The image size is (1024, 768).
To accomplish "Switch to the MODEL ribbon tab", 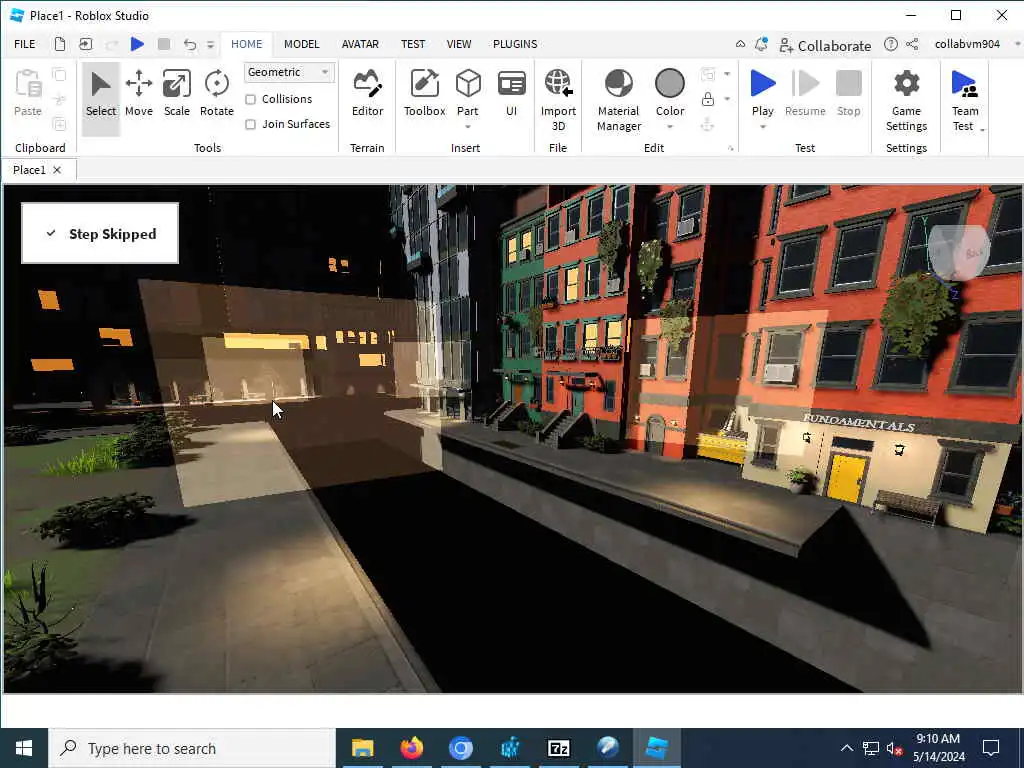I will click(301, 44).
